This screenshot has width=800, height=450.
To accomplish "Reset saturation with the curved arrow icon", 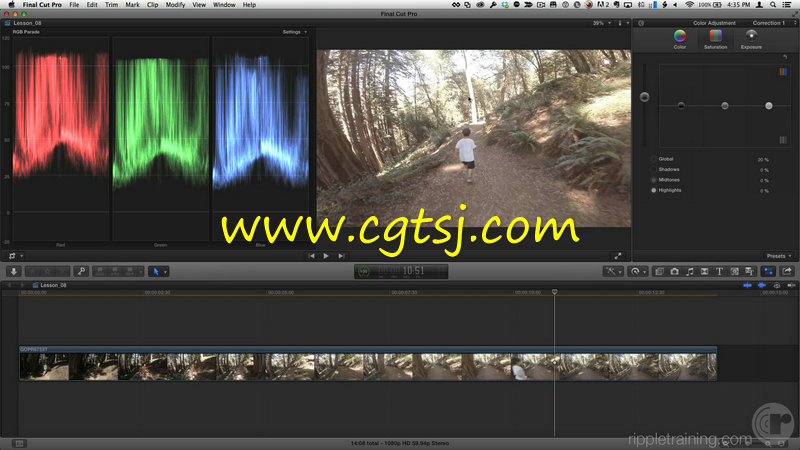I will point(785,57).
